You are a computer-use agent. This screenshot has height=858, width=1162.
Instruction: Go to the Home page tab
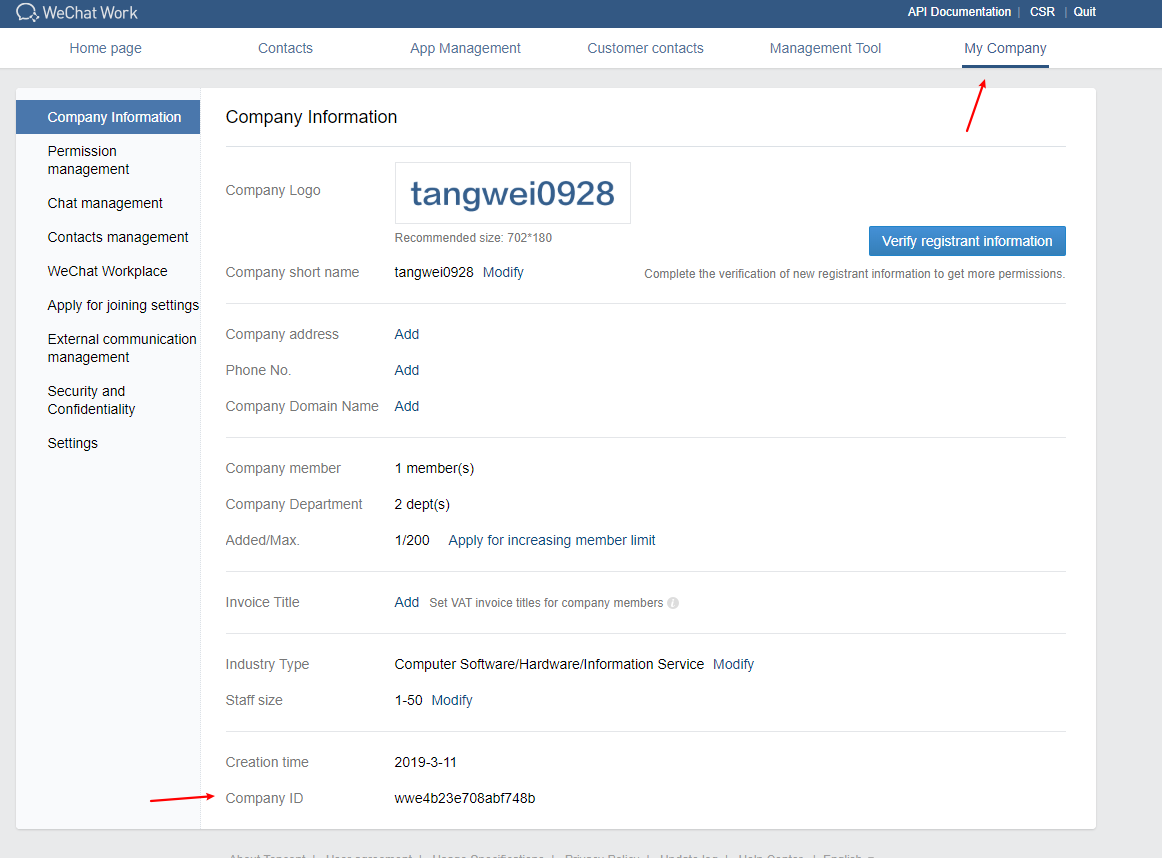[x=105, y=48]
